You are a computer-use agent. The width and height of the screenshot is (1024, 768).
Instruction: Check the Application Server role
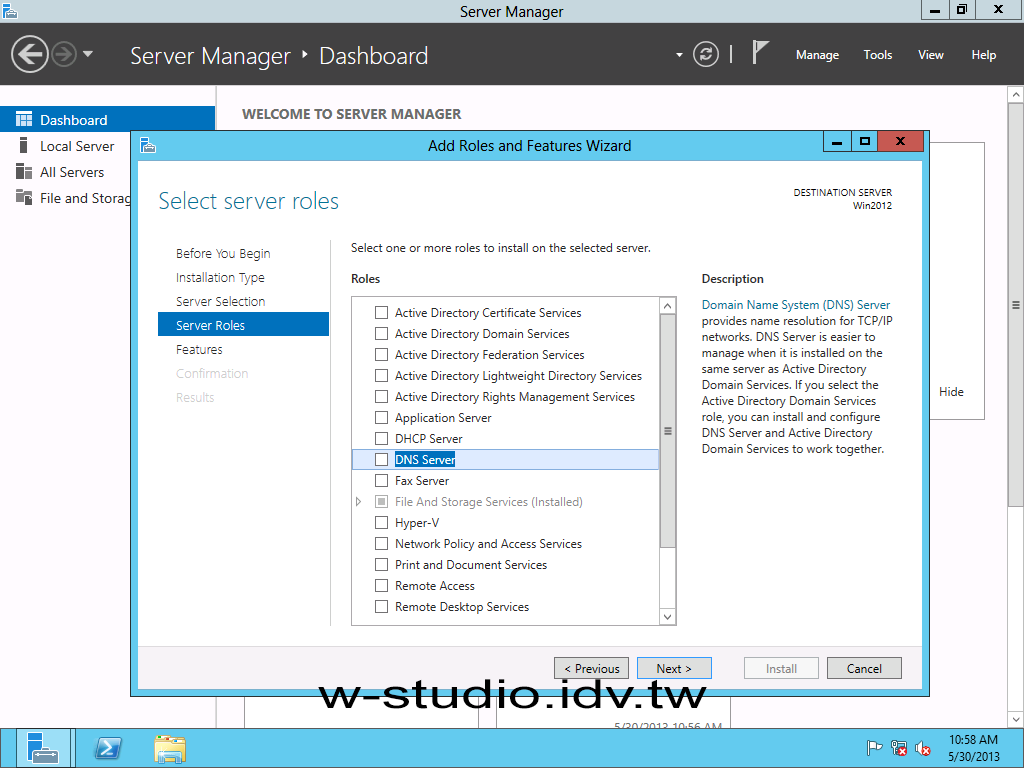[x=381, y=417]
